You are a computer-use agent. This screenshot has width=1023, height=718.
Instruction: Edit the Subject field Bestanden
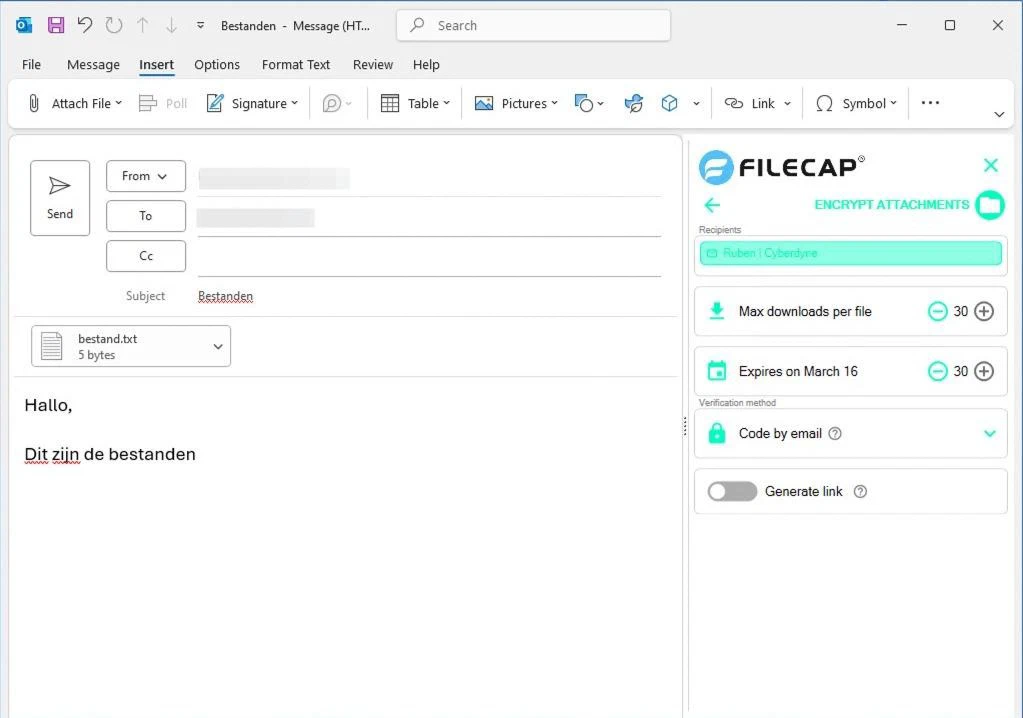(x=429, y=296)
